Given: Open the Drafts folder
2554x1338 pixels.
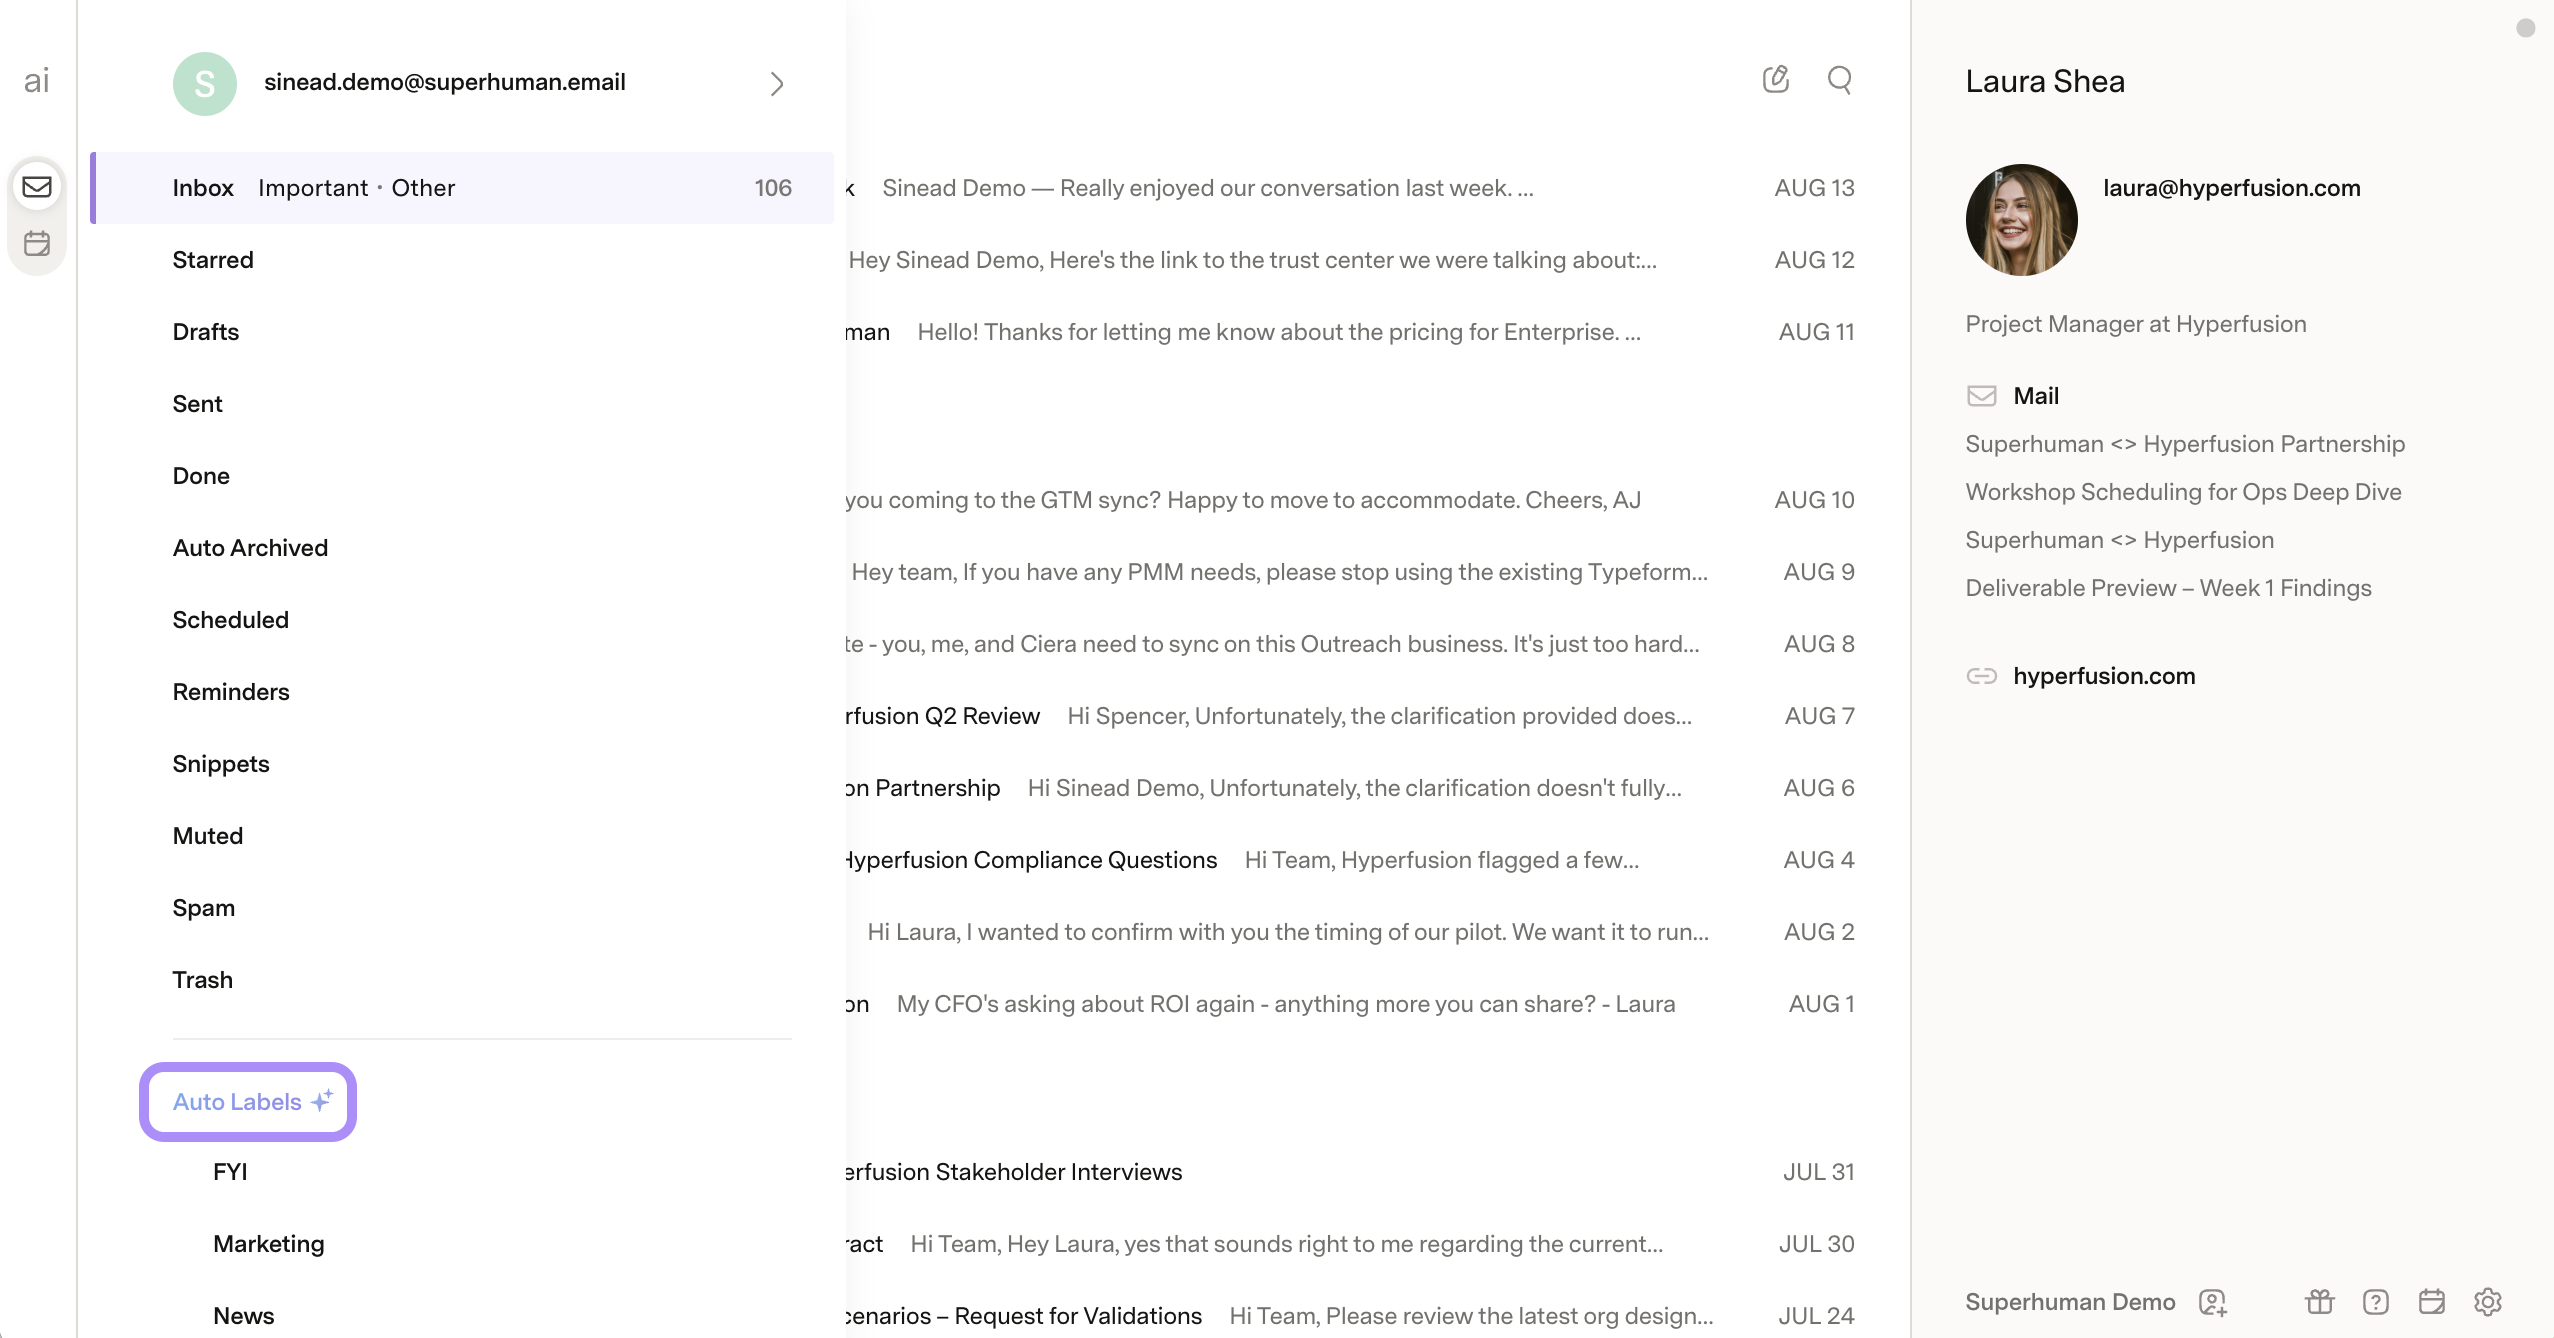Looking at the screenshot, I should point(206,332).
